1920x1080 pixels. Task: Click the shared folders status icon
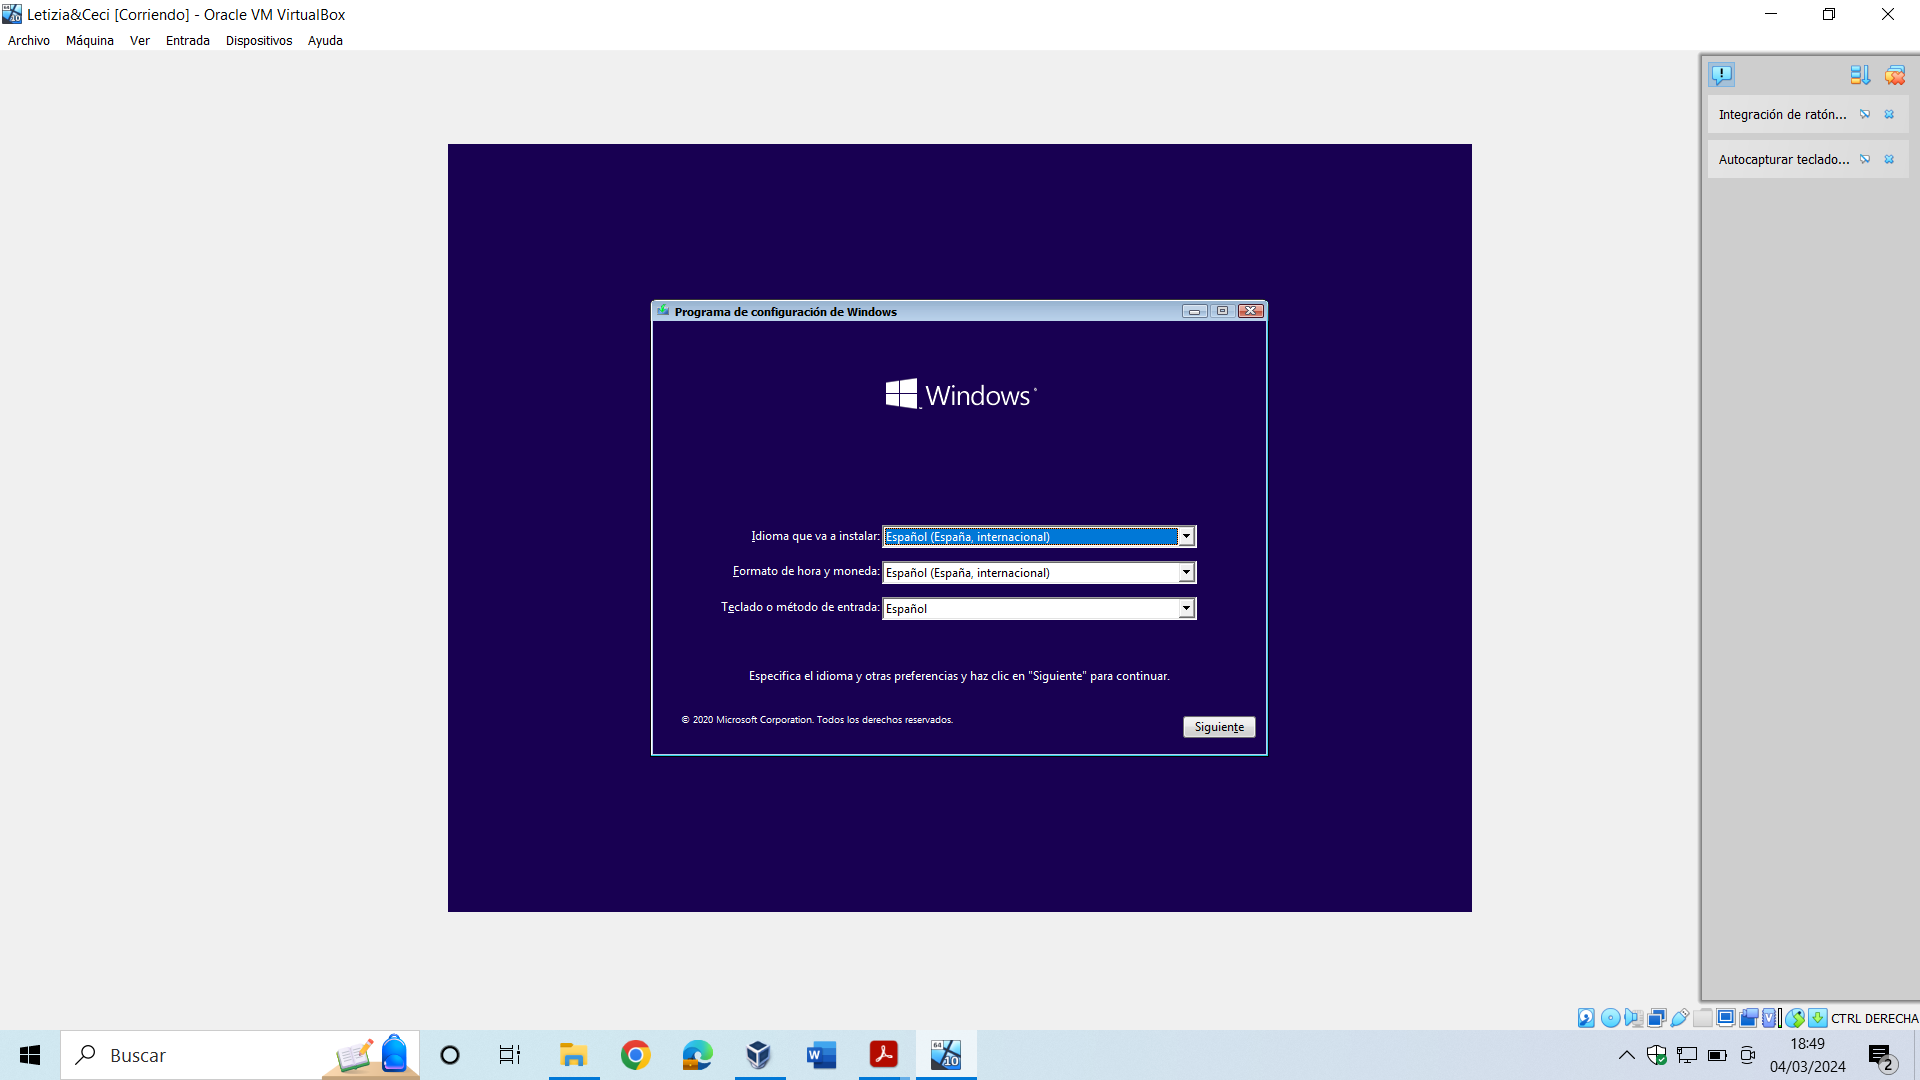coord(1703,1018)
